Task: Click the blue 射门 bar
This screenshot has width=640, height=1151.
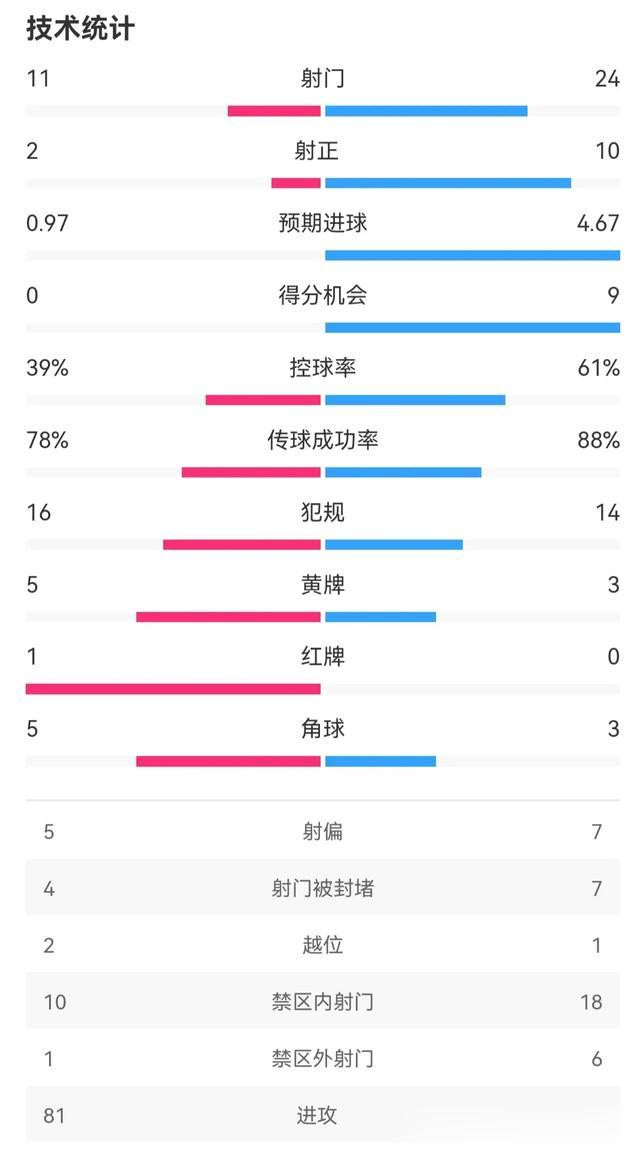Action: click(426, 111)
